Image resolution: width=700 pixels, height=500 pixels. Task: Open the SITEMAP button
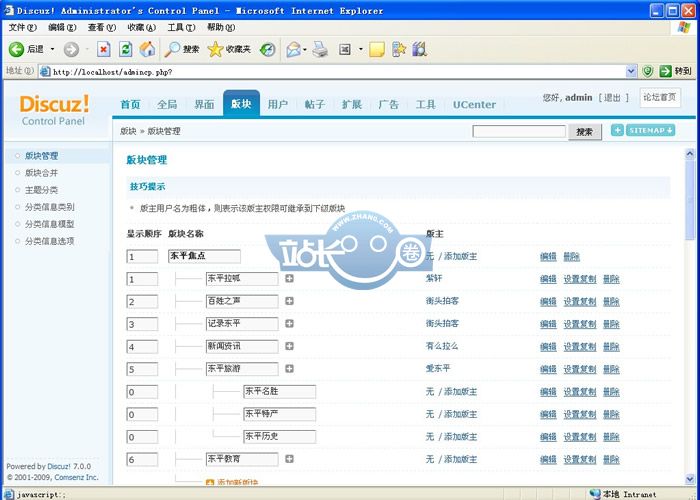pyautogui.click(x=650, y=130)
